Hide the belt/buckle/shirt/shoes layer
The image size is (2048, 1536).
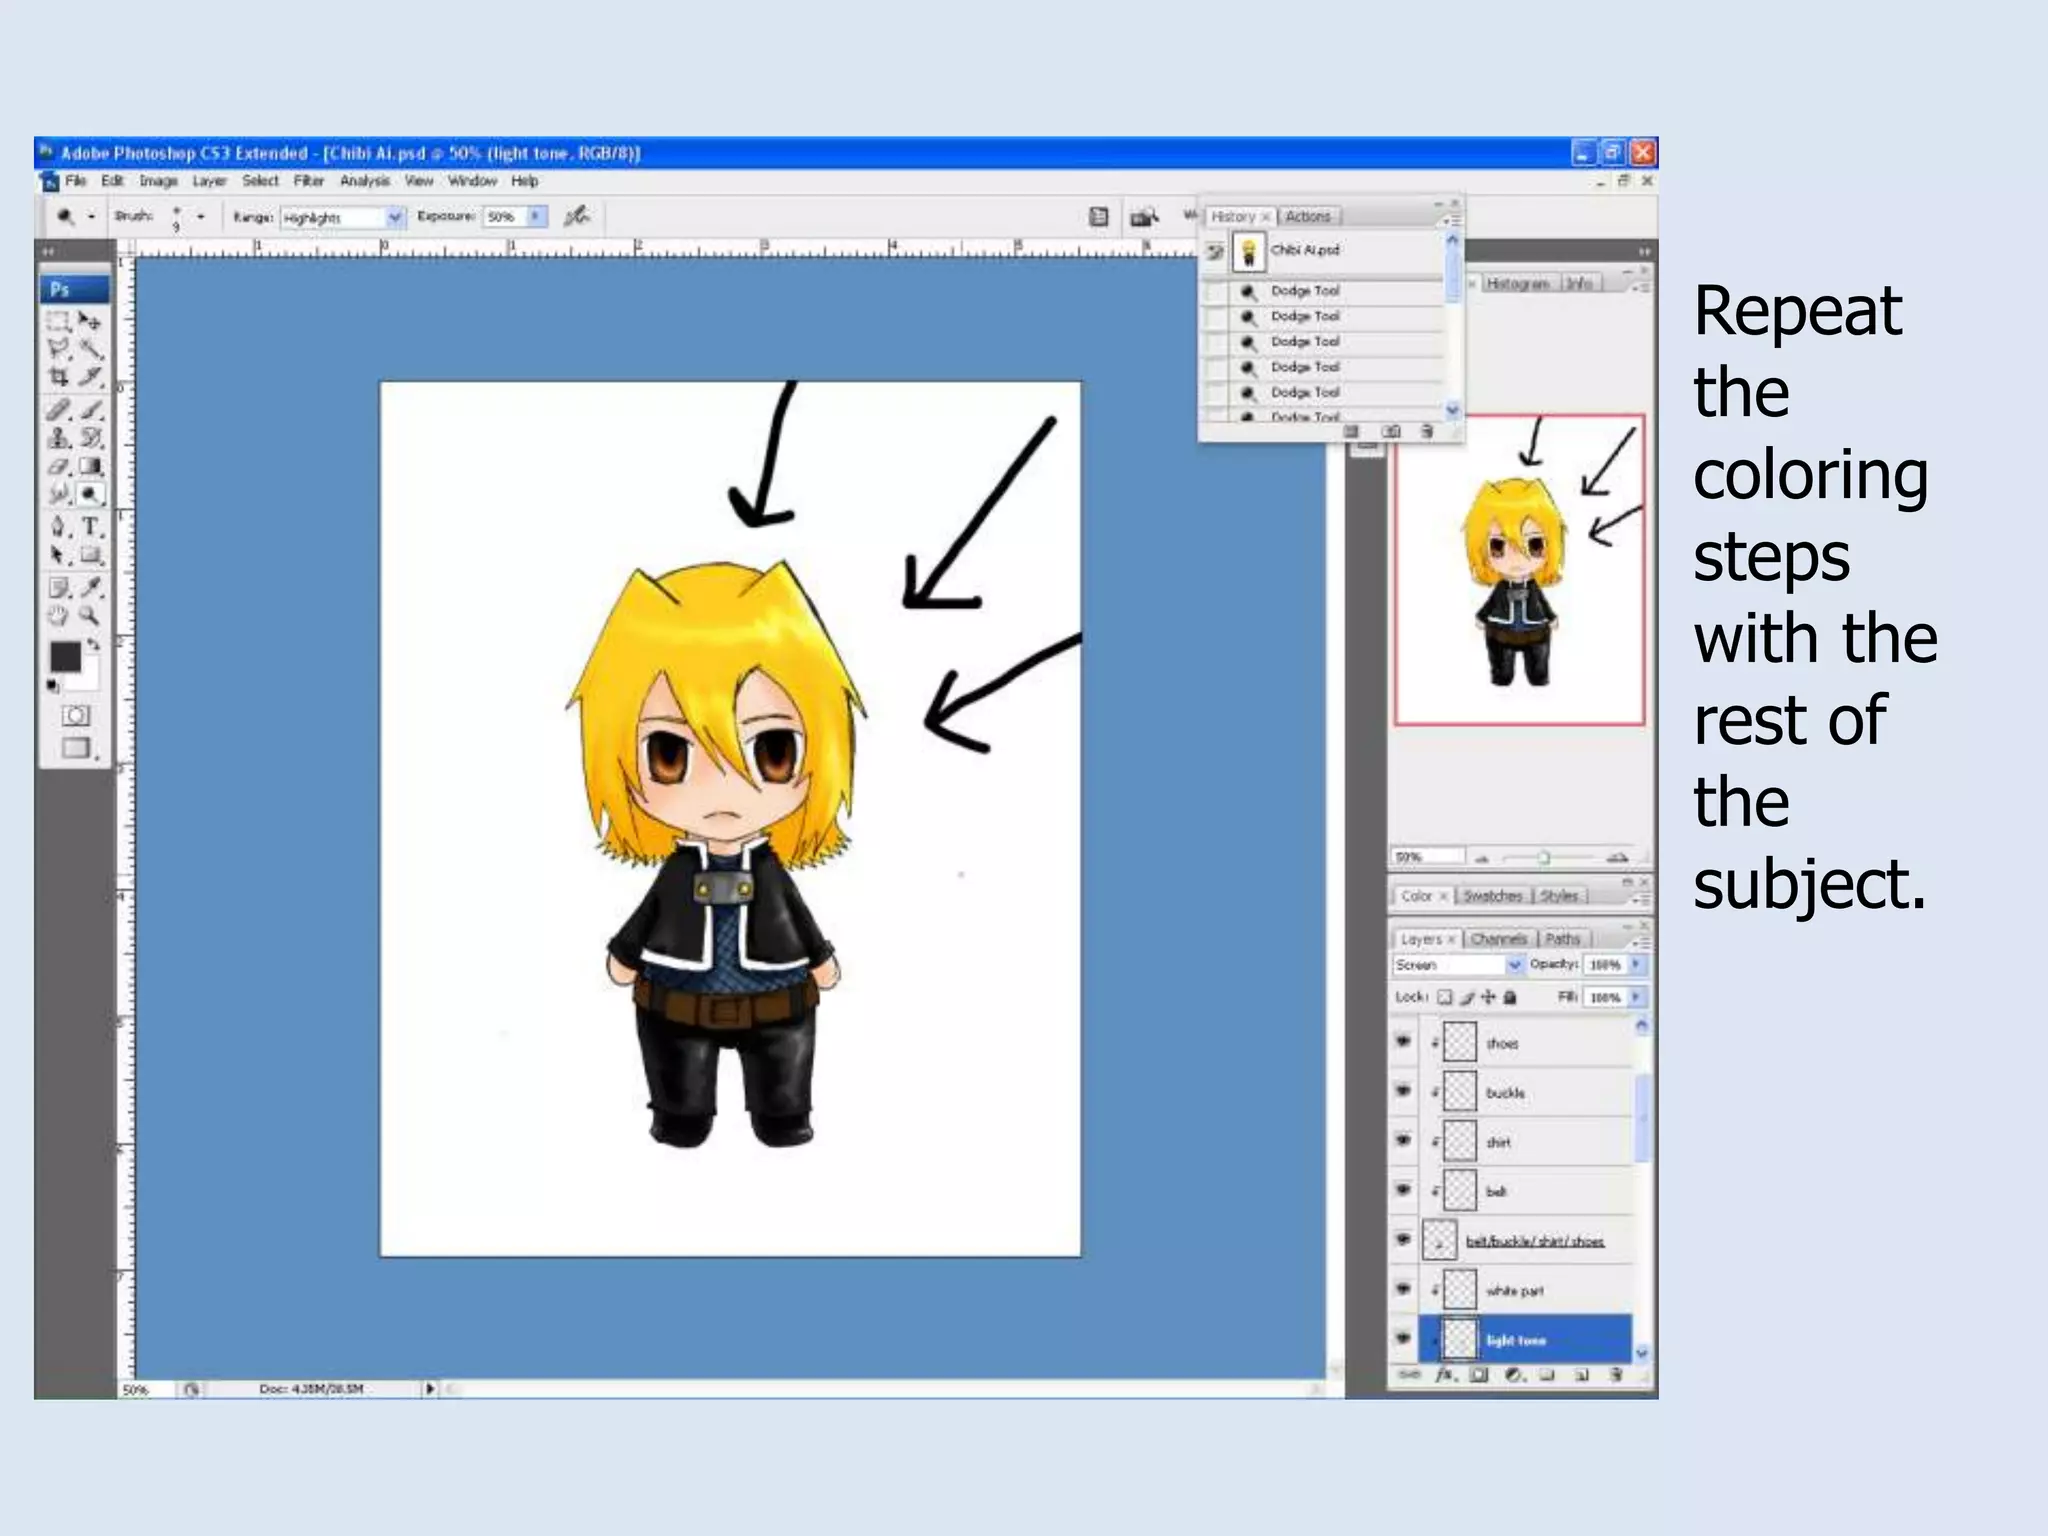[x=1403, y=1240]
